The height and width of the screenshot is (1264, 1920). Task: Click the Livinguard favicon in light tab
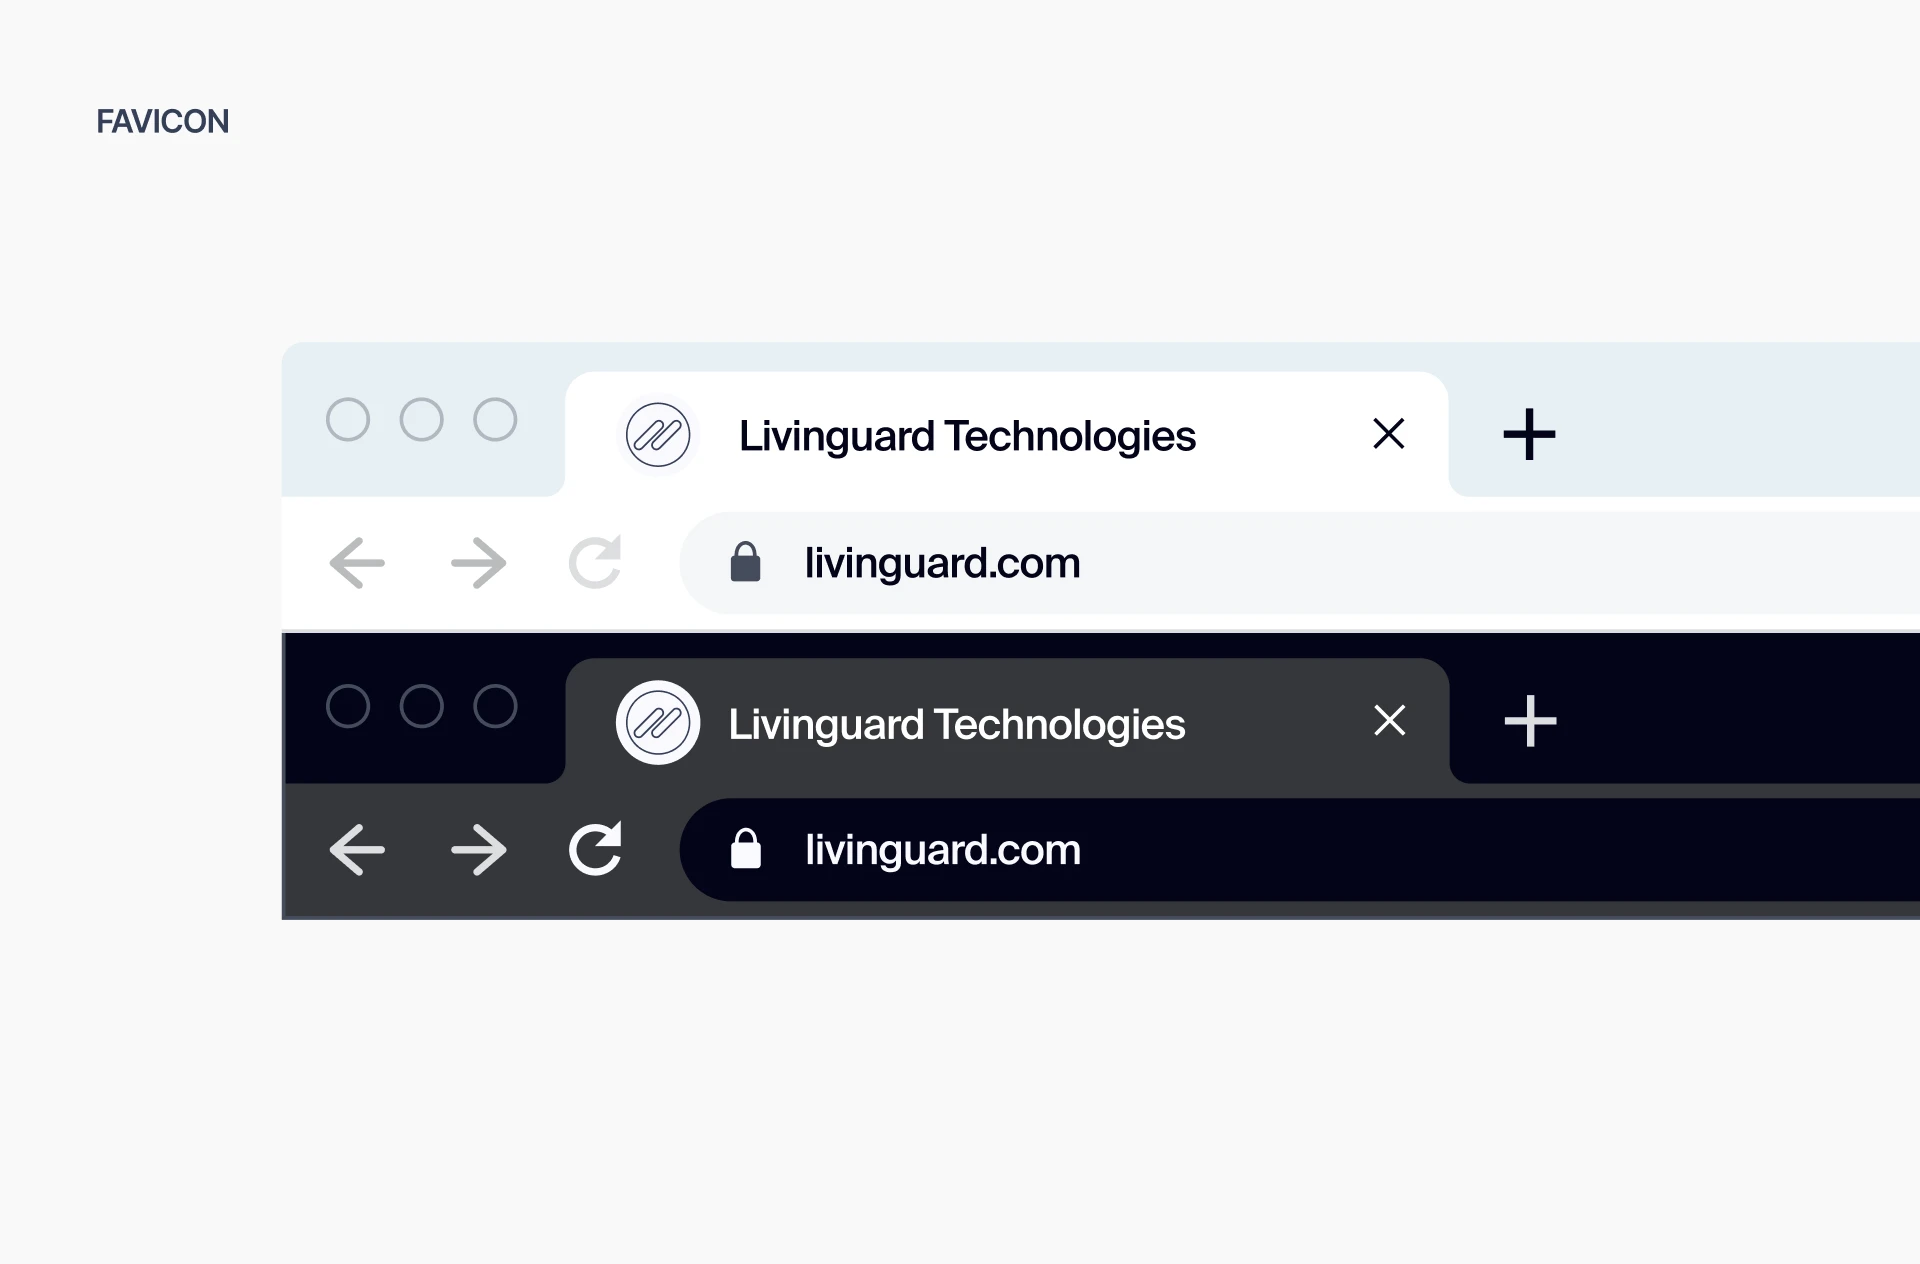point(658,435)
